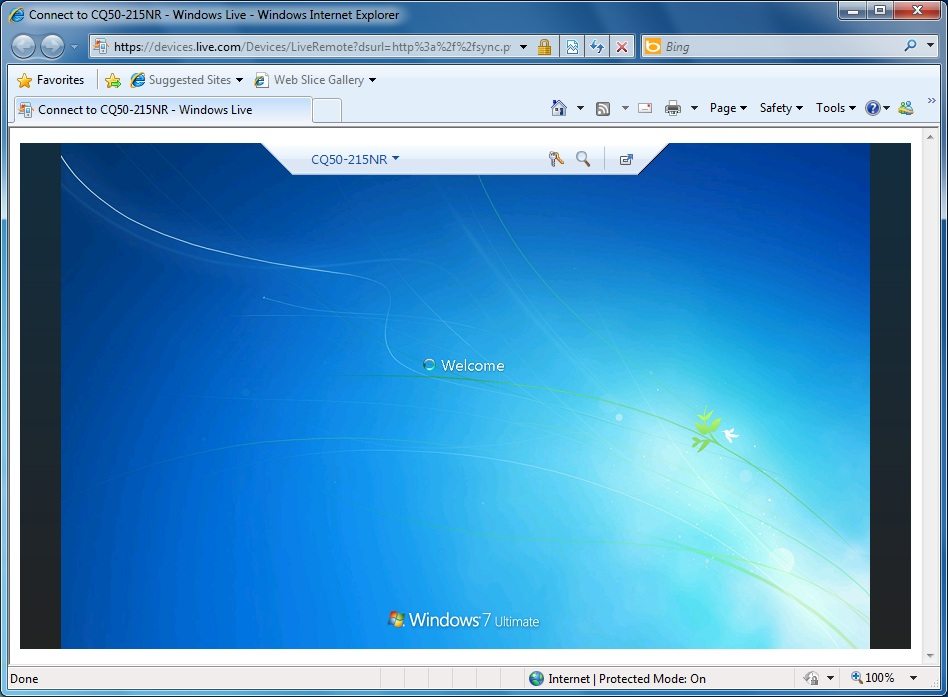The height and width of the screenshot is (697, 948).
Task: Open the Web Slice Gallery link
Action: coord(315,80)
